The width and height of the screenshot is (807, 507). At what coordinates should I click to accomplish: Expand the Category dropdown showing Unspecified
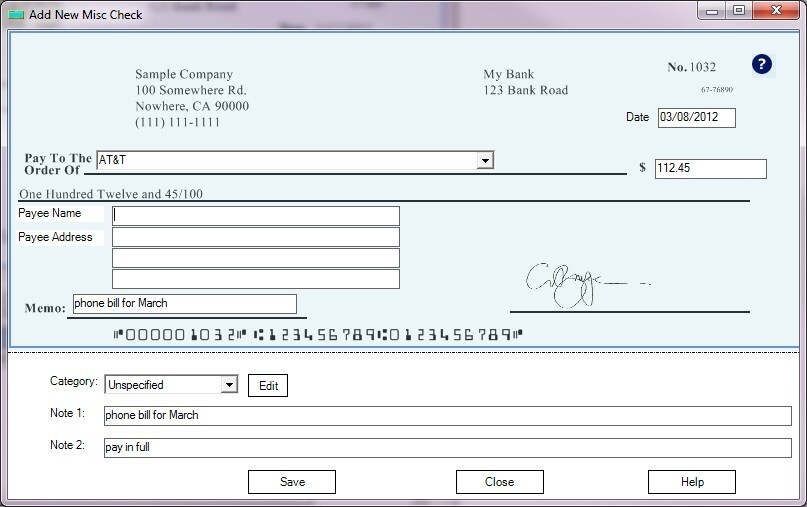229,385
